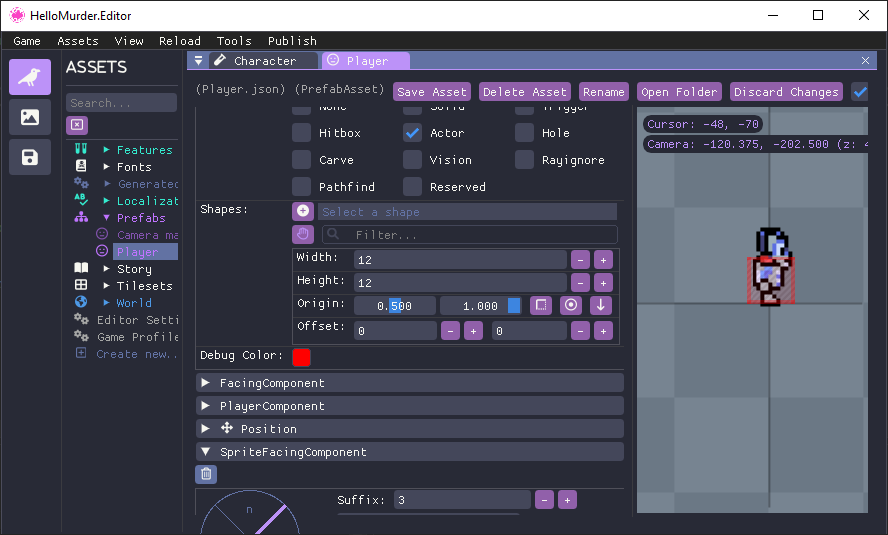Open the image atlas sidebar tab
Screen dimensions: 888x535
(x=30, y=117)
